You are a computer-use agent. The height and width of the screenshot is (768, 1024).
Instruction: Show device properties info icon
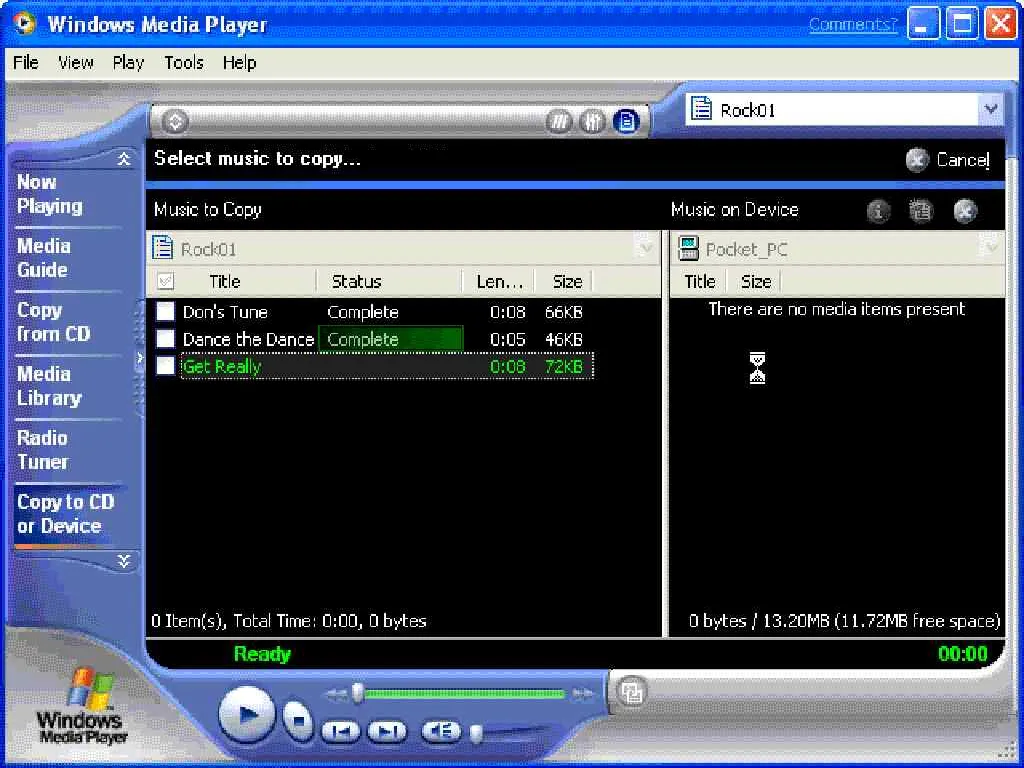point(878,211)
